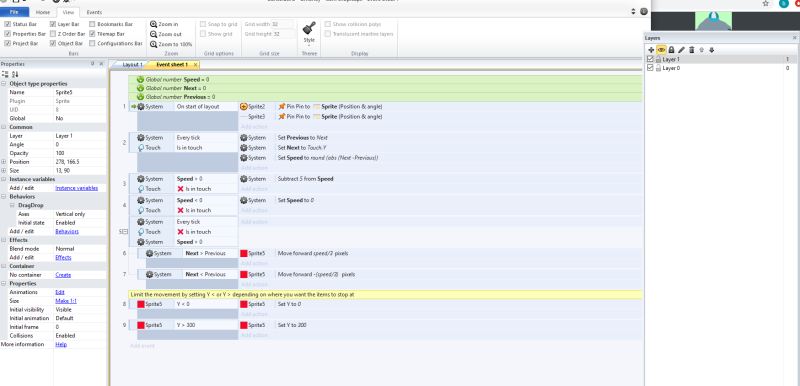Uncheck the Properties Bar checkbox
Screen dimensions: 800x386
click(8, 34)
